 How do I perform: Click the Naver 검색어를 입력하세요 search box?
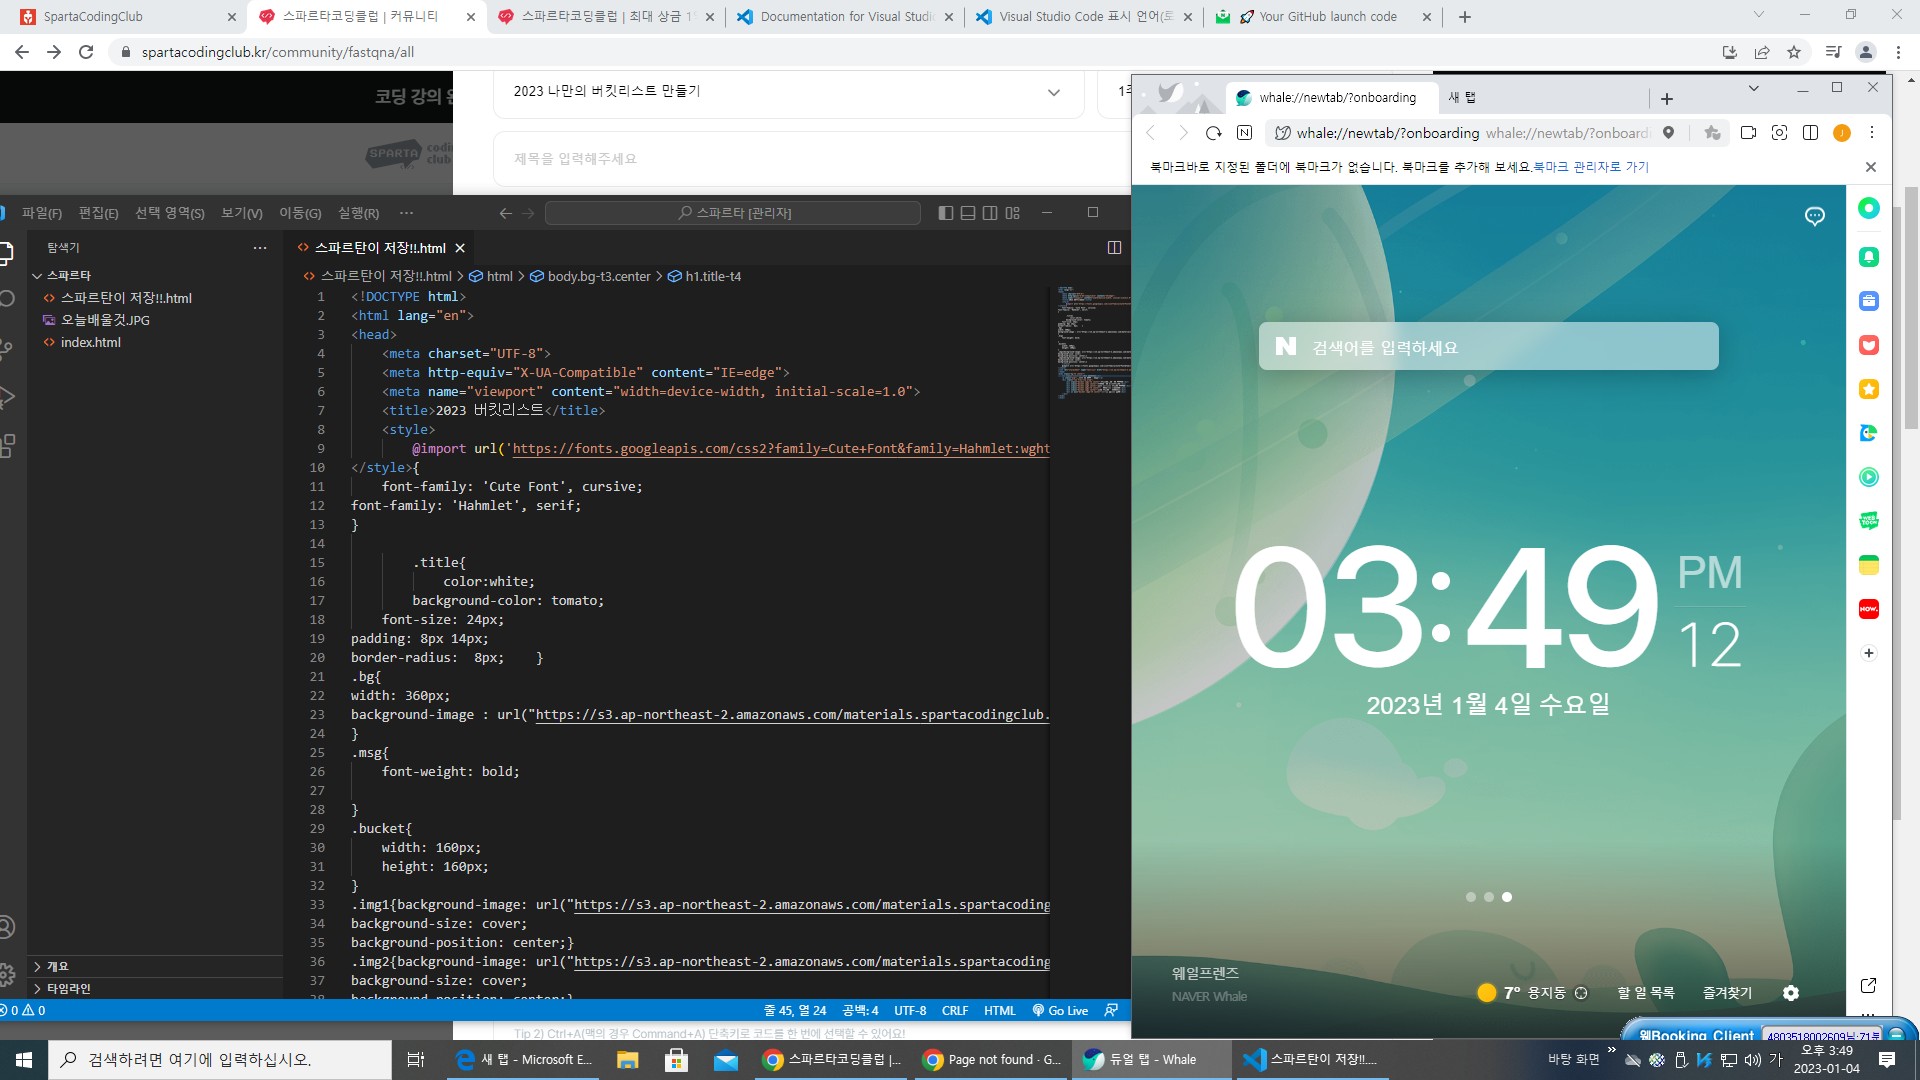pos(1488,346)
